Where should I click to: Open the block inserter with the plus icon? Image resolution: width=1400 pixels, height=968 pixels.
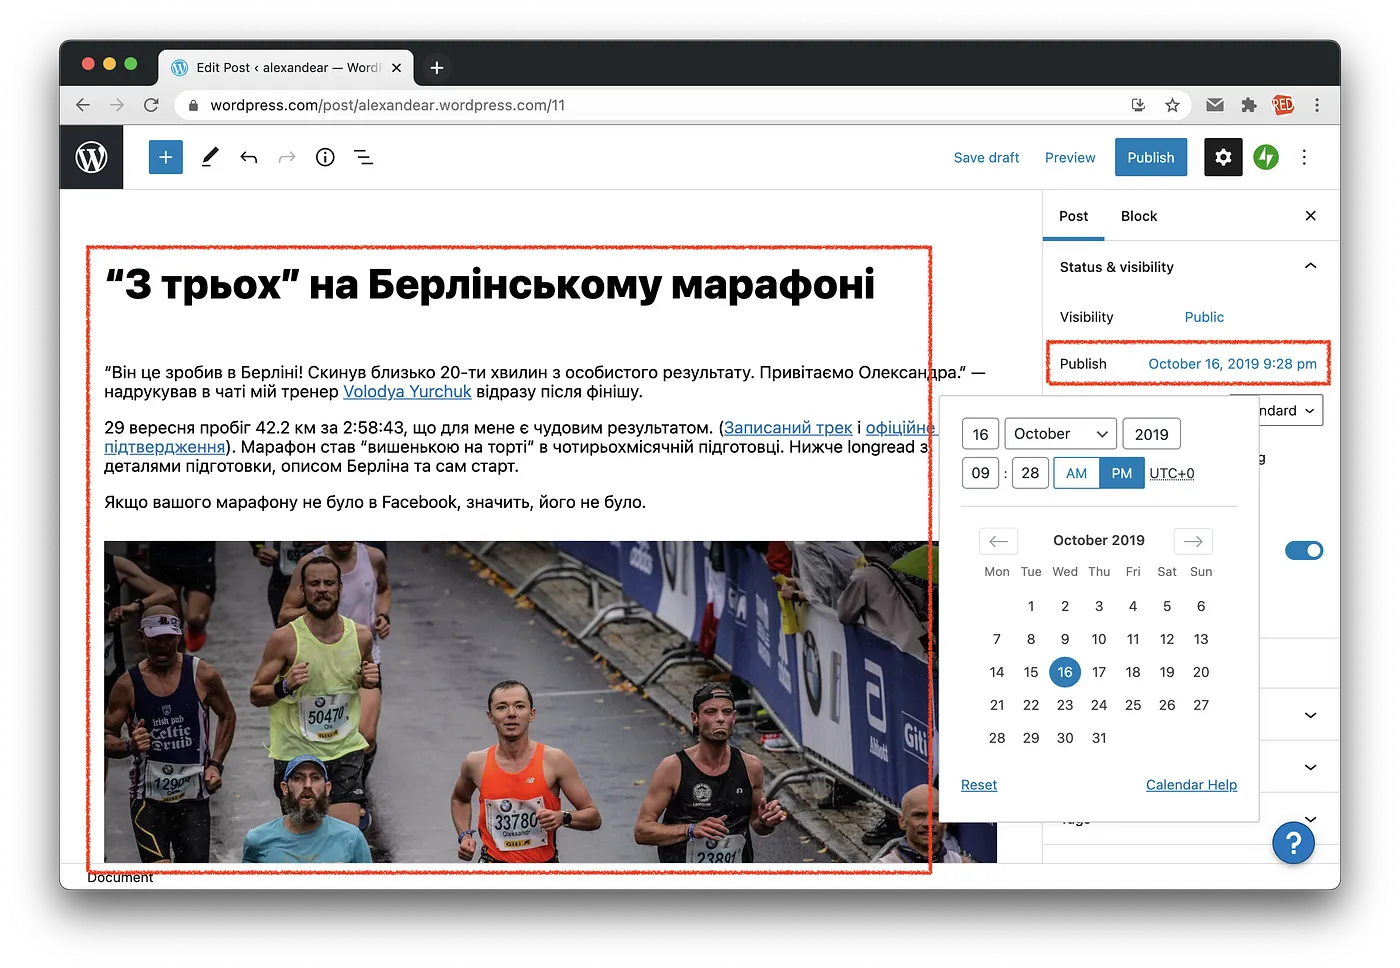point(165,157)
